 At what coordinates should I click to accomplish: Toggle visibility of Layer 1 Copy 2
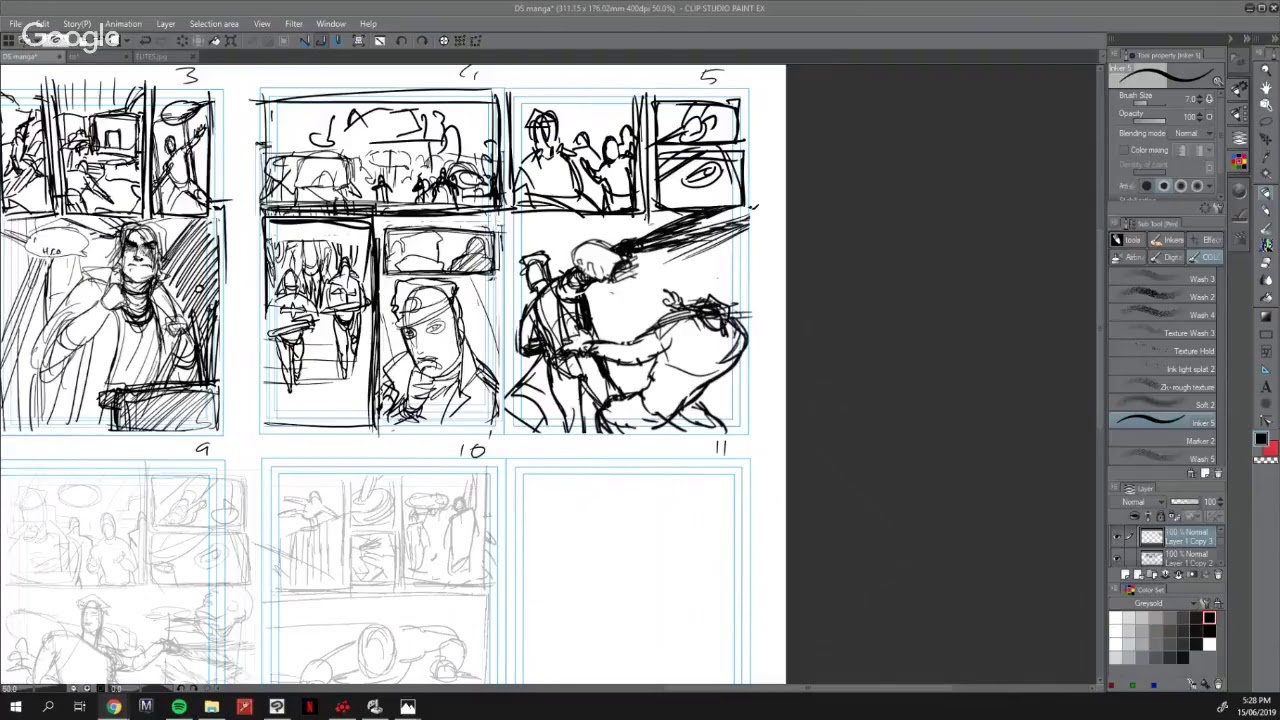1117,557
